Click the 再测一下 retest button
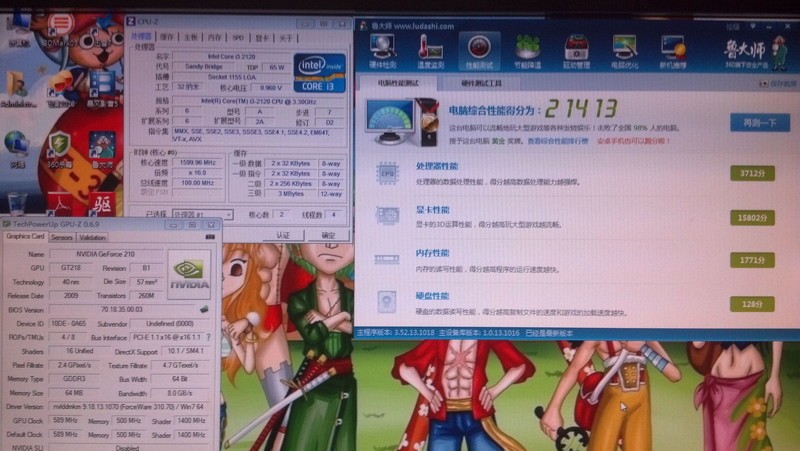Screen dimensions: 800x451 pyautogui.click(x=760, y=123)
